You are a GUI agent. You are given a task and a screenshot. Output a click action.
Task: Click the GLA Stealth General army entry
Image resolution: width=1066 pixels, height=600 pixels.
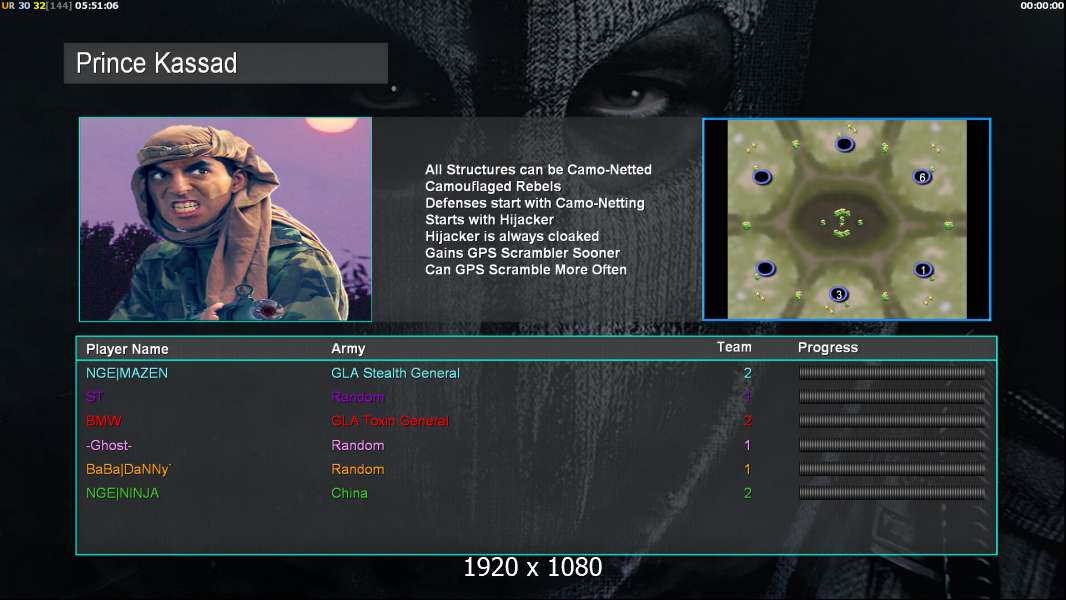pyautogui.click(x=395, y=373)
